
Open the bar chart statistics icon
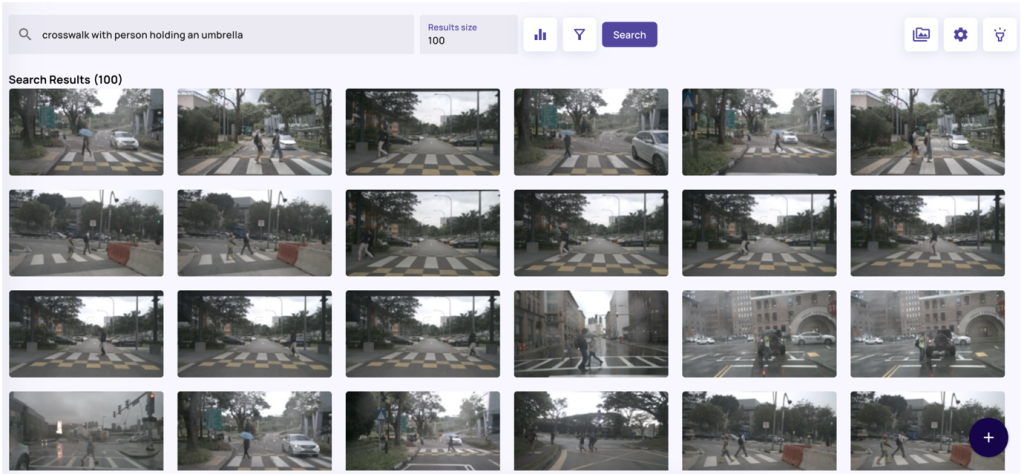coord(540,35)
